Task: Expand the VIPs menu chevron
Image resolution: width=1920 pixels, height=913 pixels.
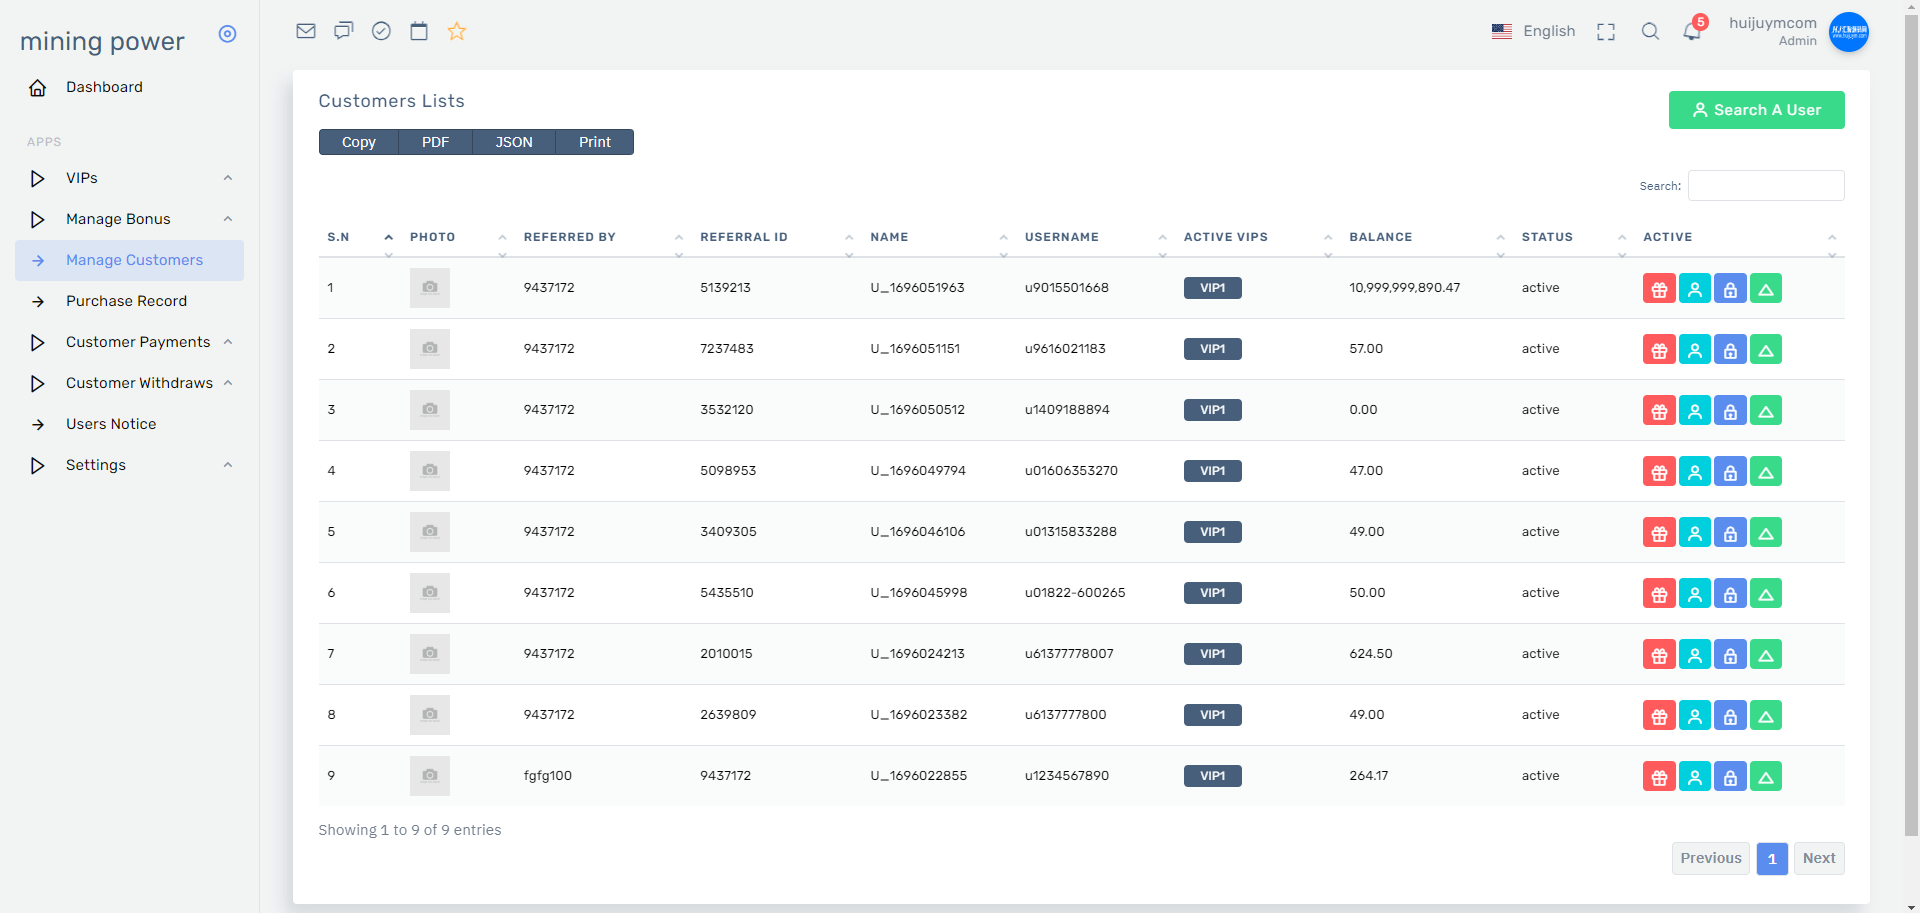Action: 228,178
